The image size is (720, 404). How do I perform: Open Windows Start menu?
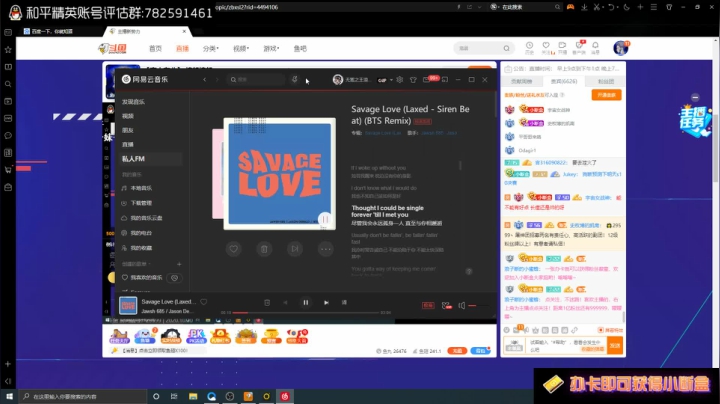tap(9, 396)
